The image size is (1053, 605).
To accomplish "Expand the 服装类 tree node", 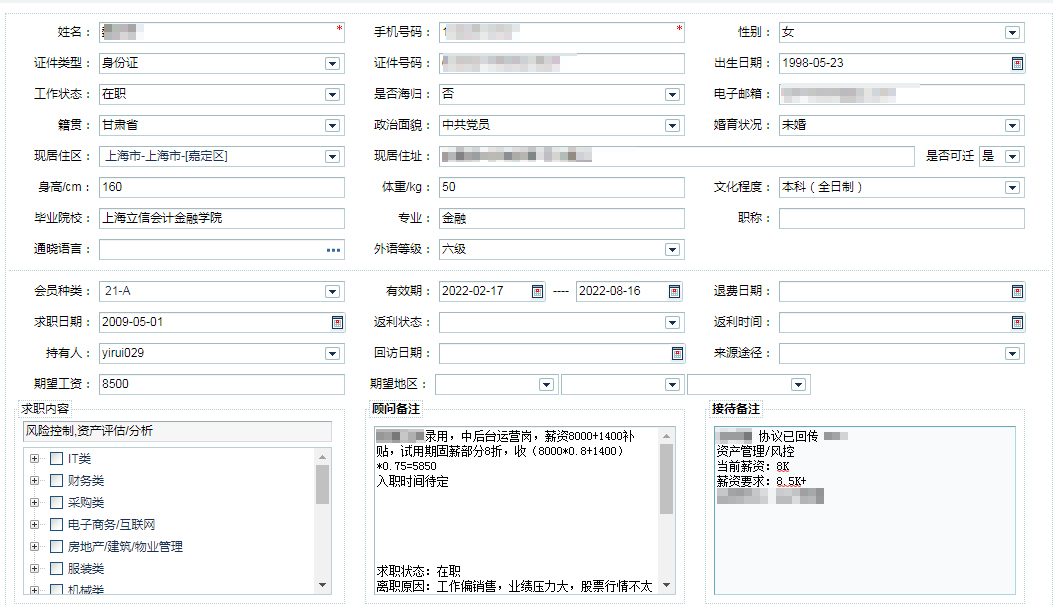I will [34, 569].
